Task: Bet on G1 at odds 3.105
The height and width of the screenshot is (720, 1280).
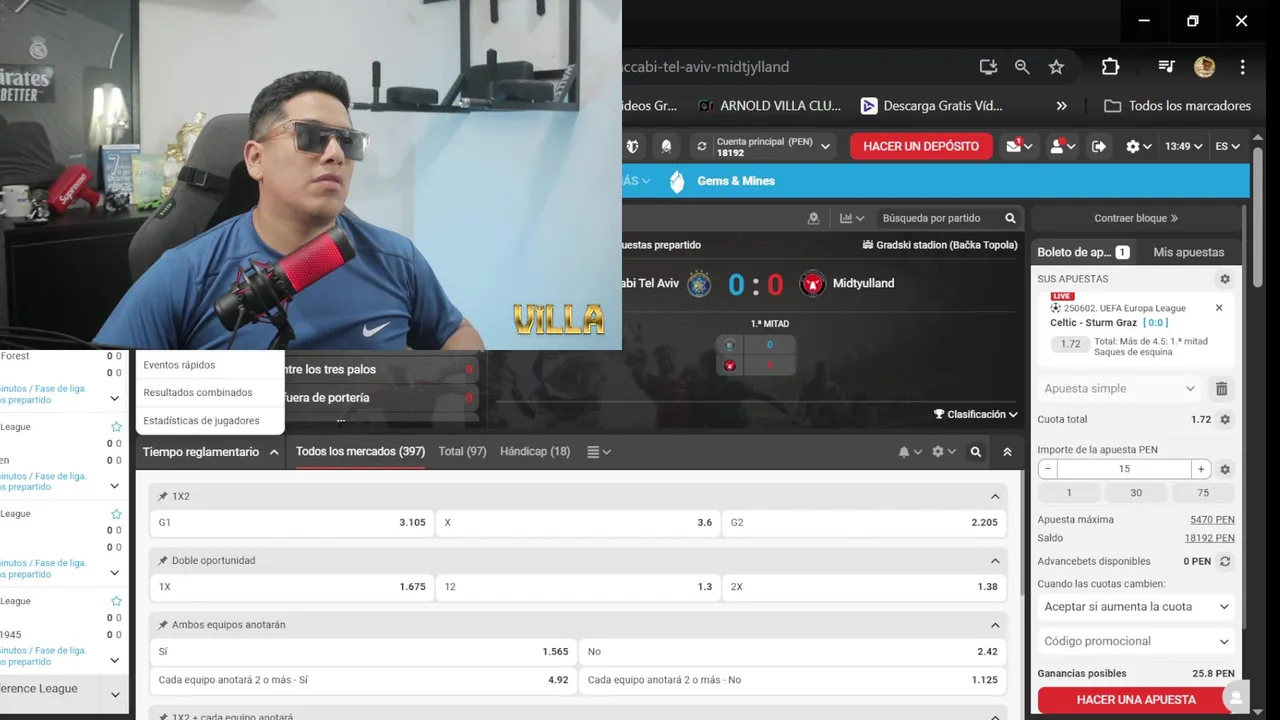Action: 292,522
